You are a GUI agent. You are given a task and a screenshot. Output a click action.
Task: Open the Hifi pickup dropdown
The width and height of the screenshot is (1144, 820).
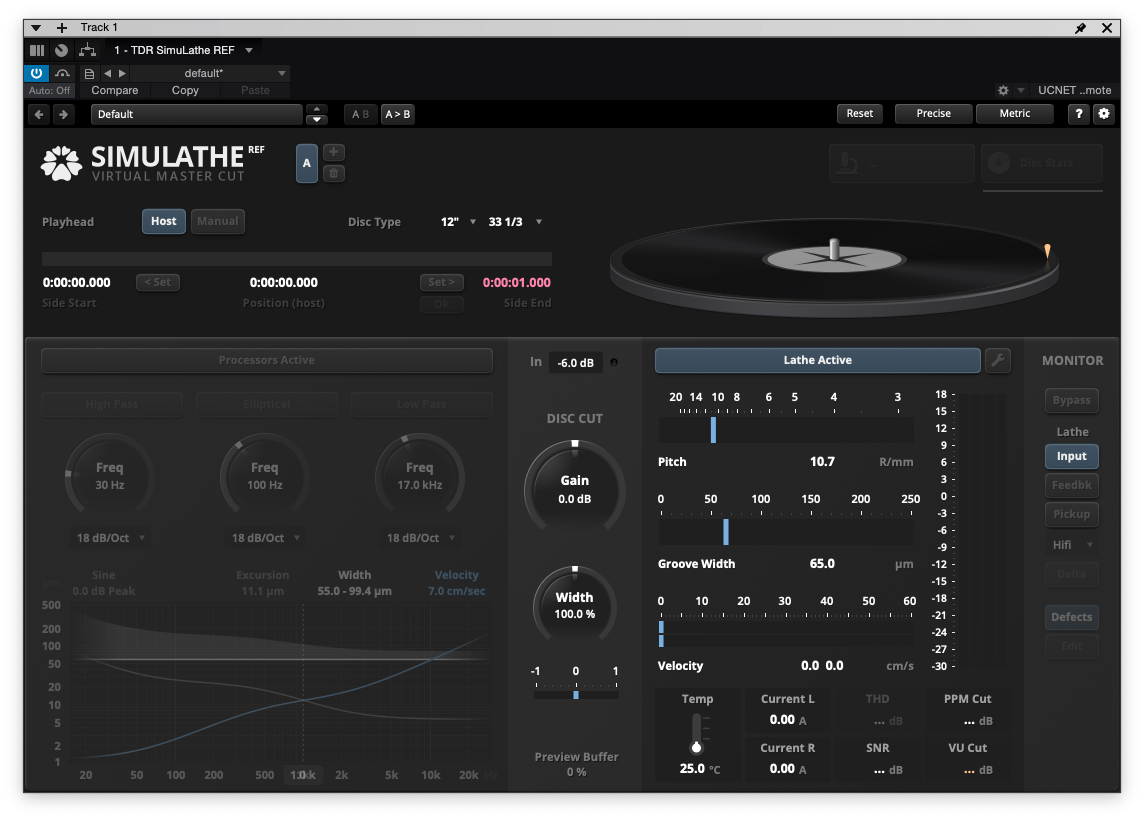1071,545
